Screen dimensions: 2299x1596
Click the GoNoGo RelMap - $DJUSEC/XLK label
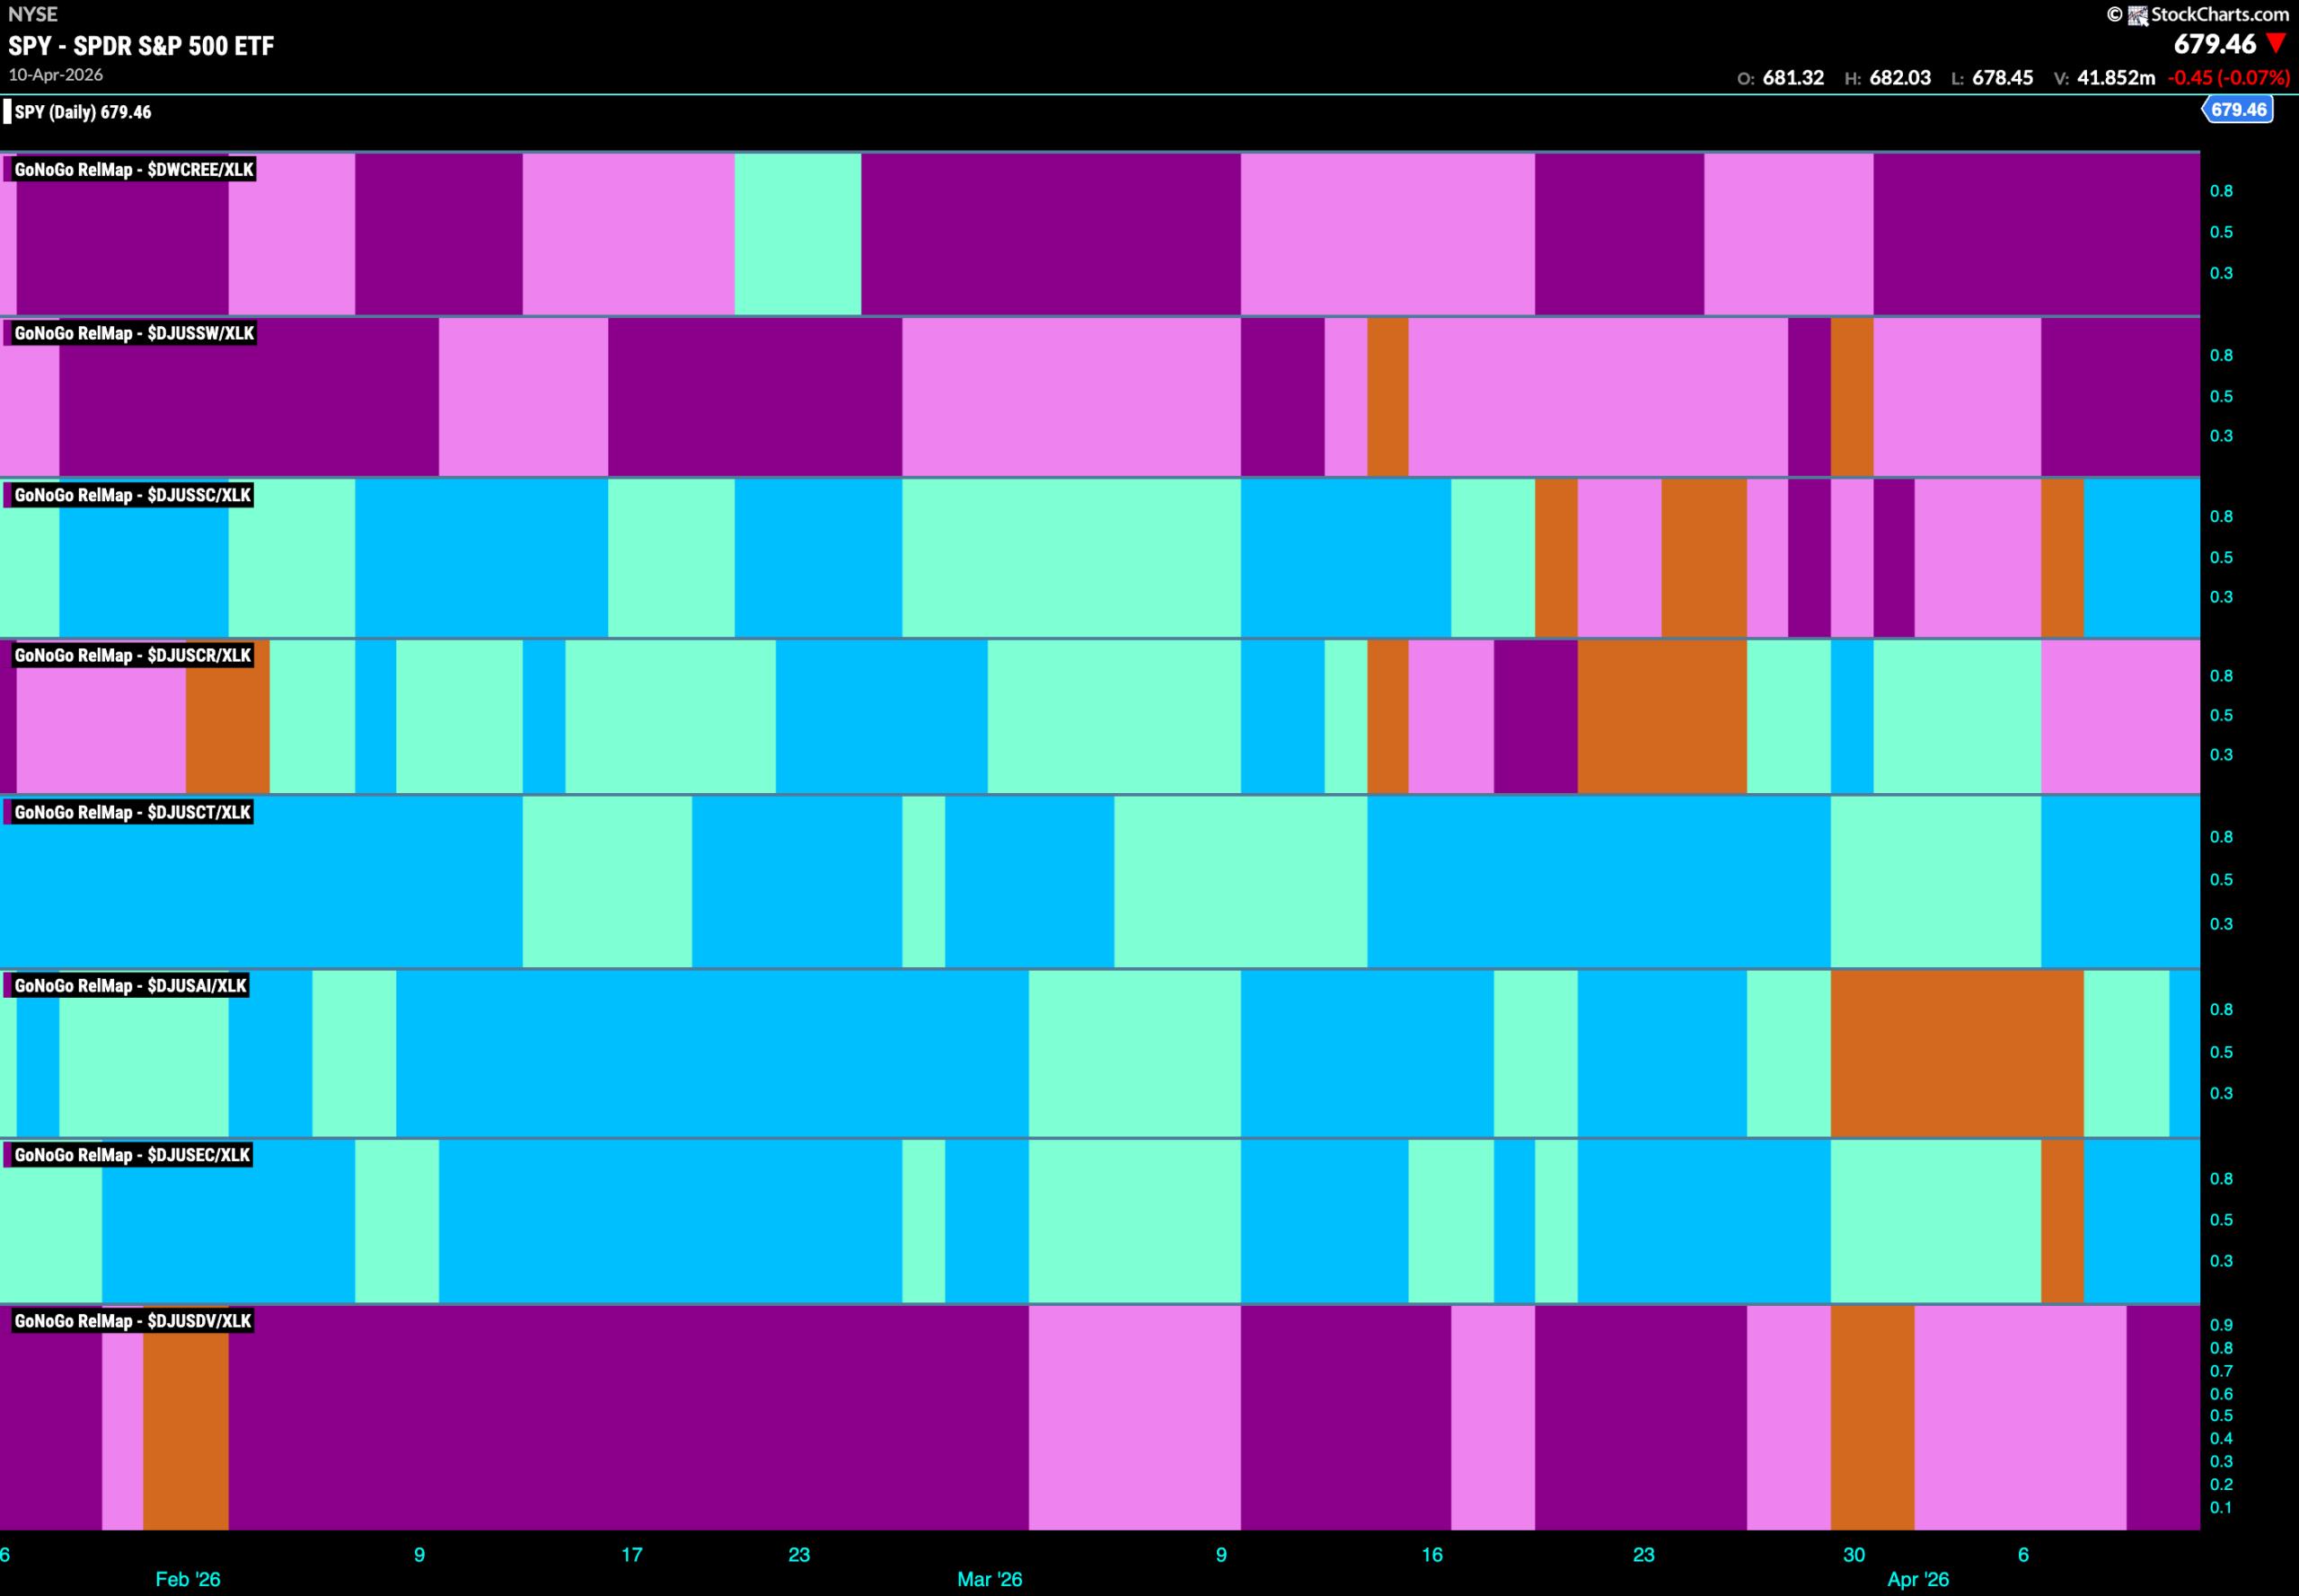[x=132, y=1155]
